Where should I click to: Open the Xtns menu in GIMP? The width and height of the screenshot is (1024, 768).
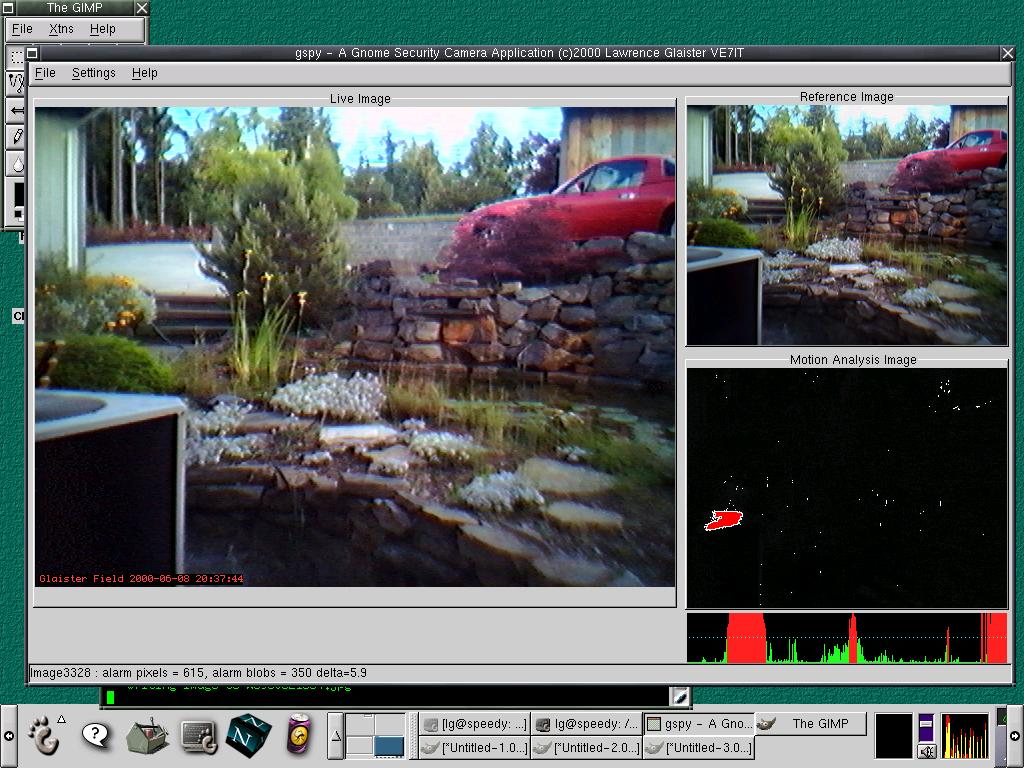pos(61,29)
